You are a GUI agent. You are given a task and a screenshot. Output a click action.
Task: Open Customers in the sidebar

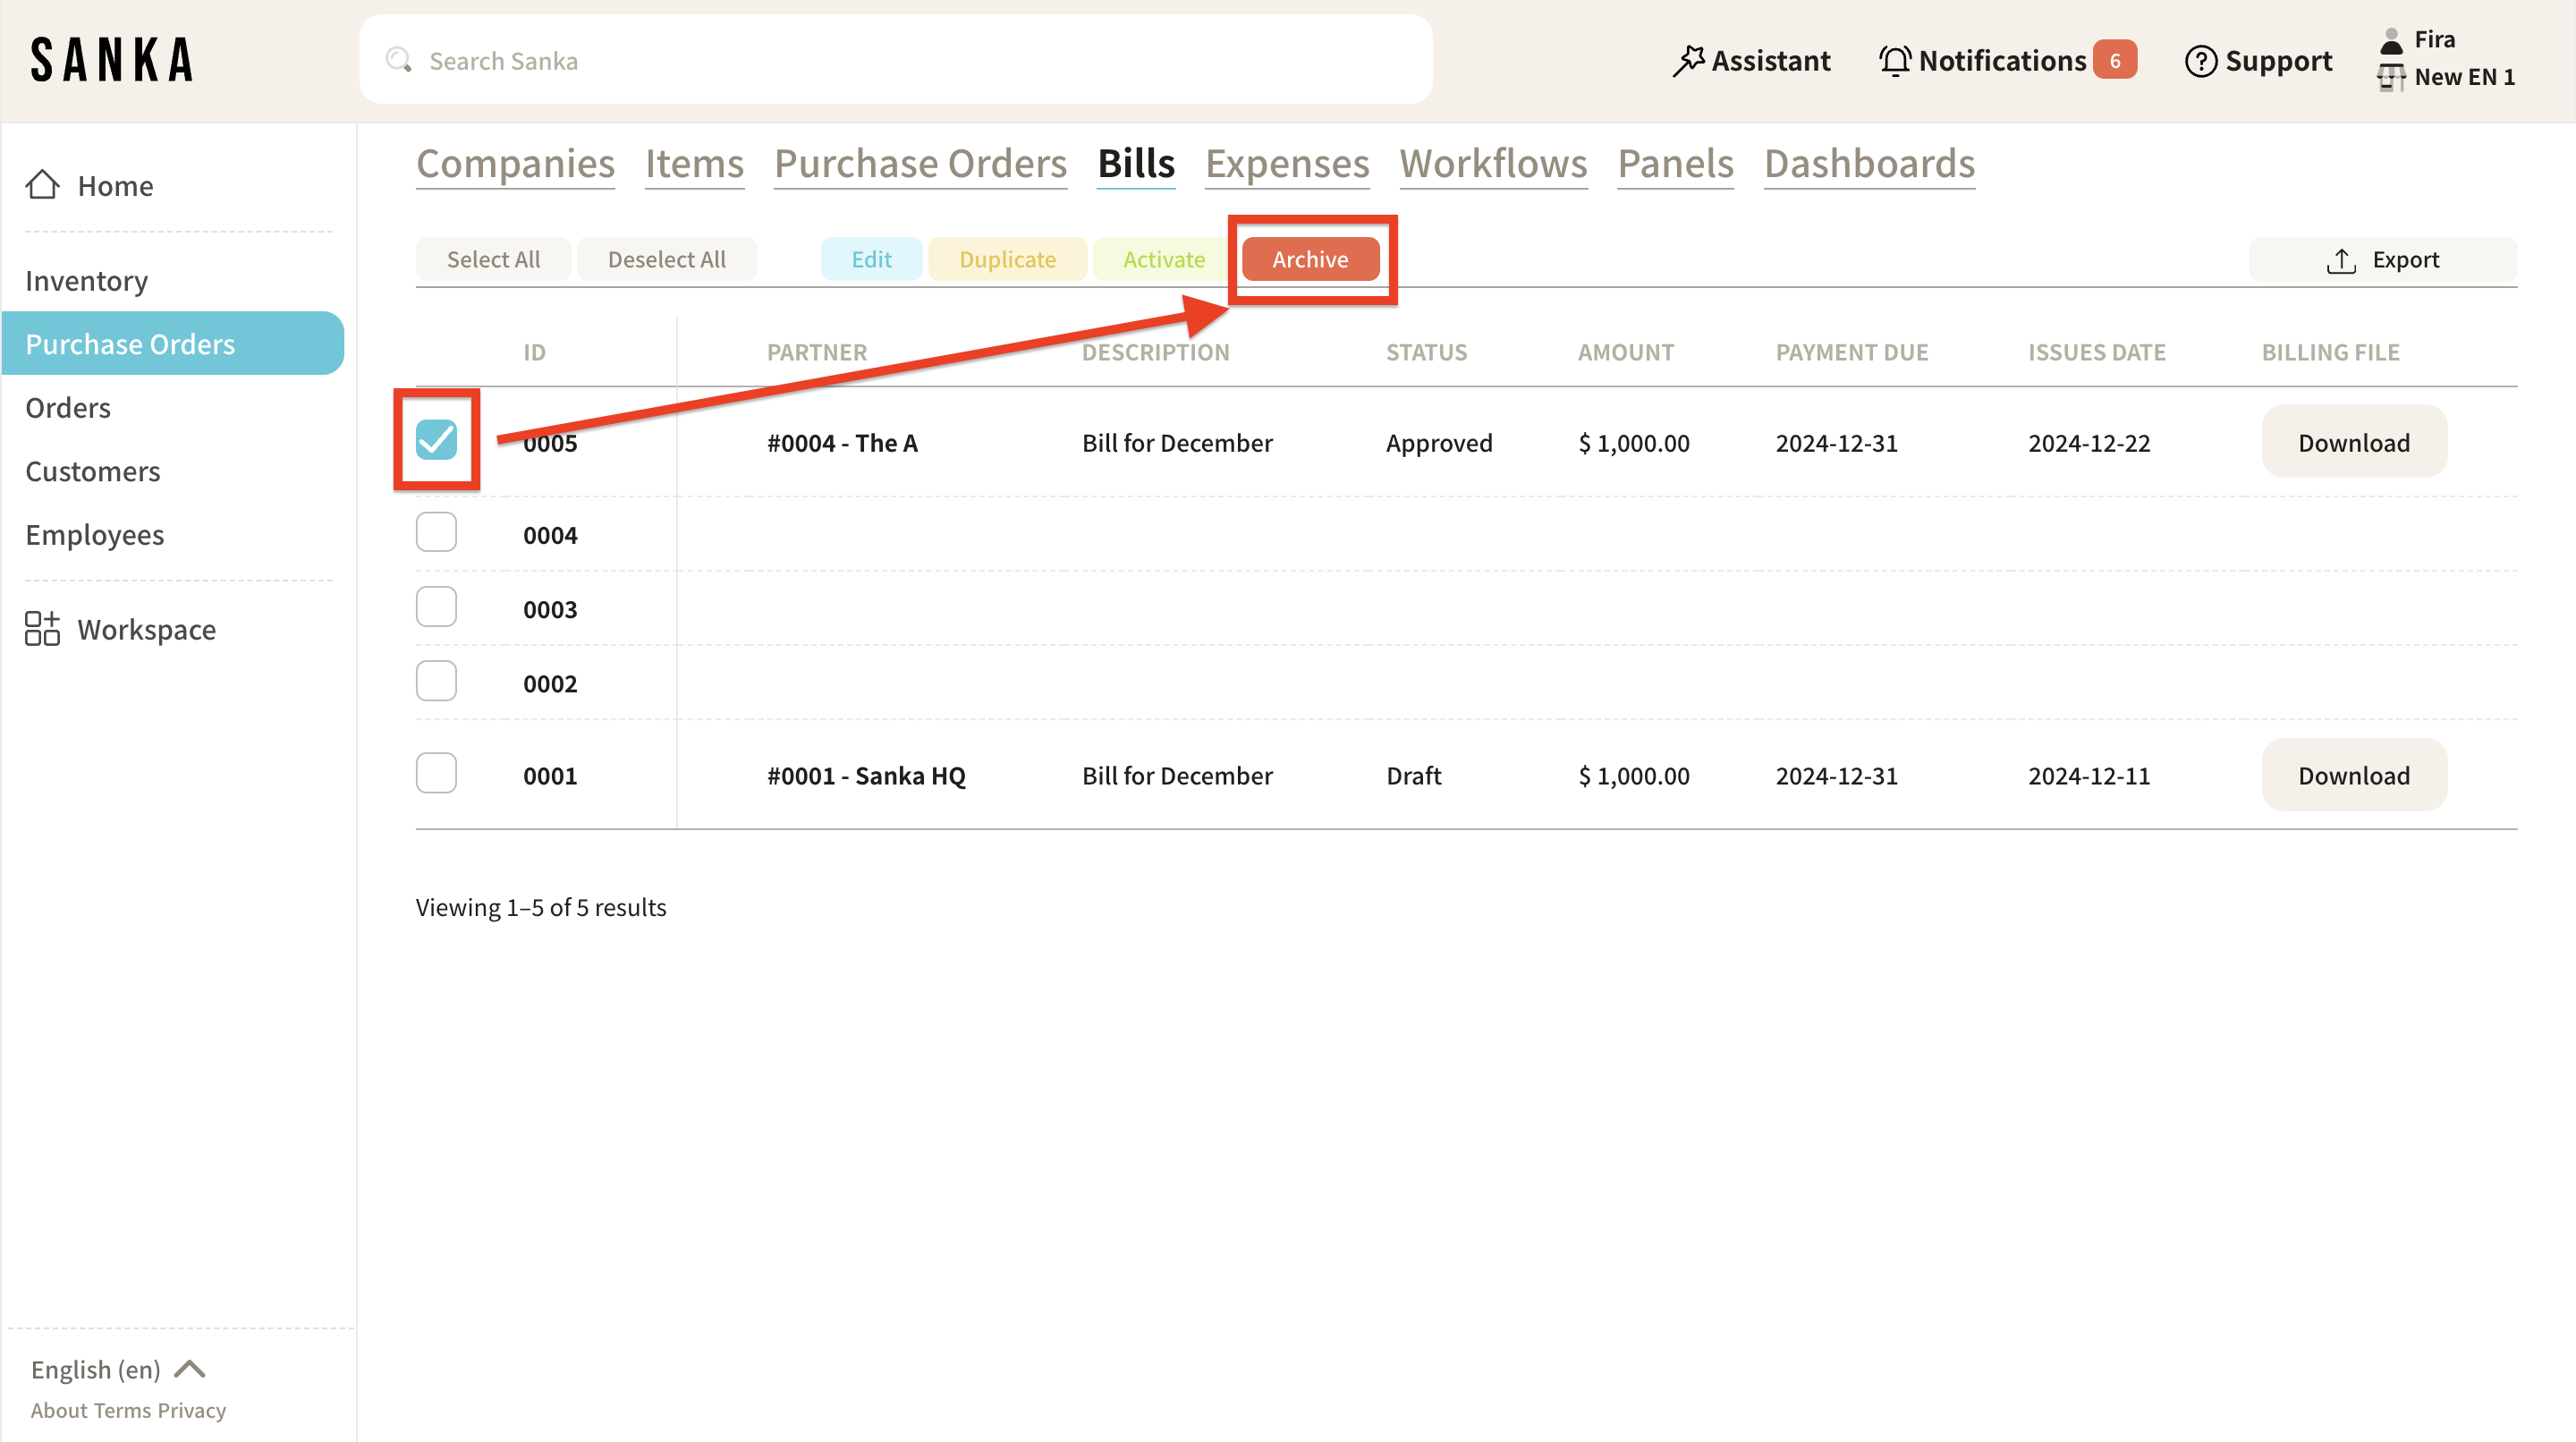pyautogui.click(x=92, y=471)
